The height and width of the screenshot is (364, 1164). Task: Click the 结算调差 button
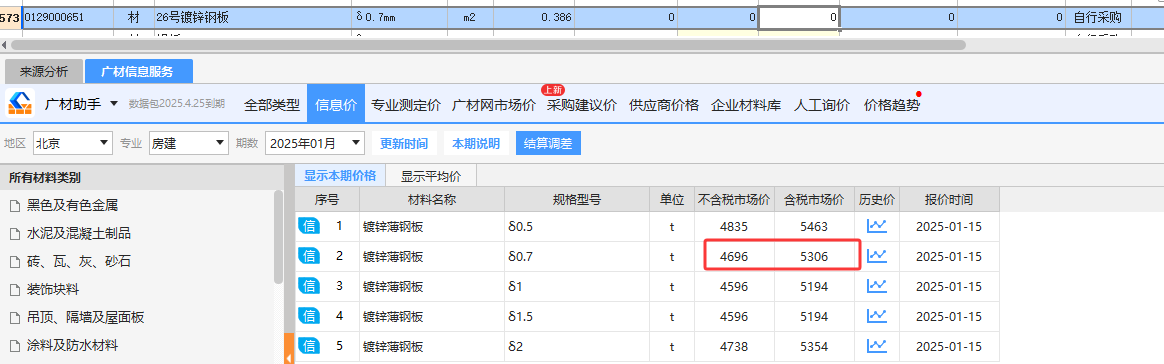point(548,143)
